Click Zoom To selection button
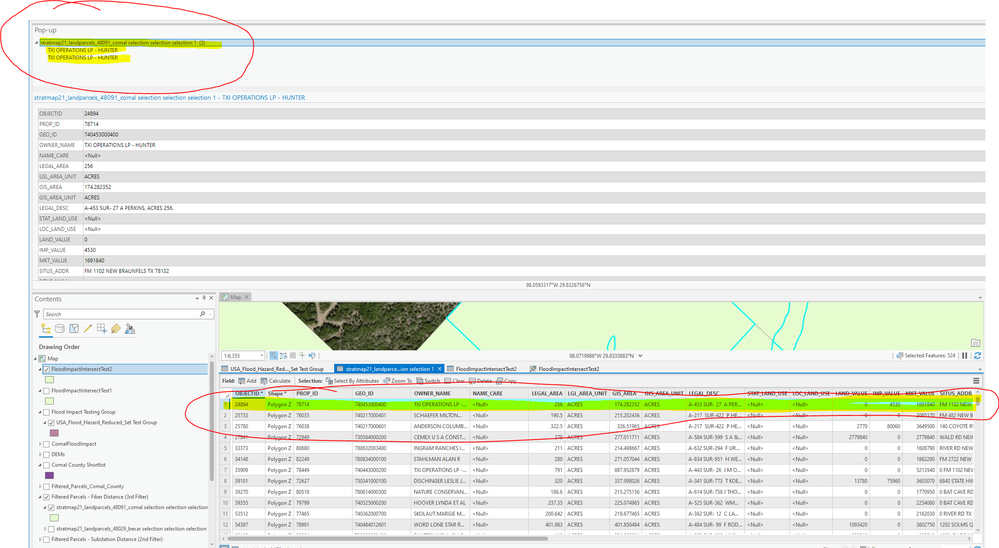The image size is (999, 548). click(397, 381)
